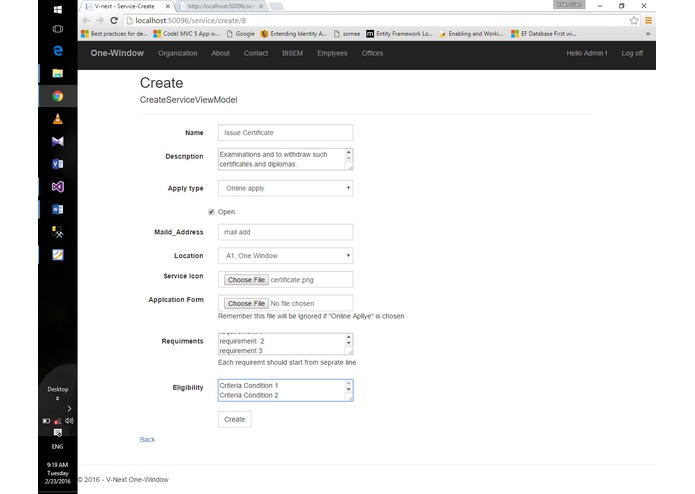Open the Google bookmark

(240, 34)
